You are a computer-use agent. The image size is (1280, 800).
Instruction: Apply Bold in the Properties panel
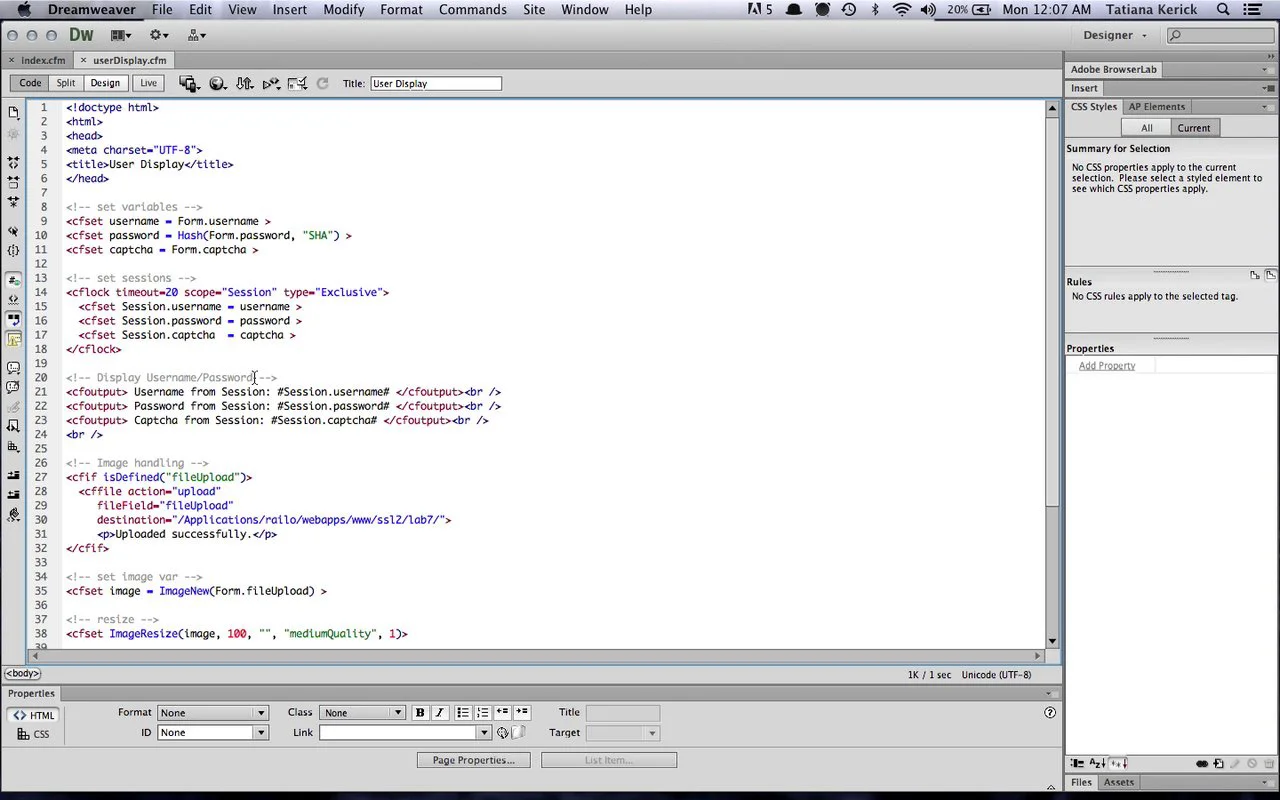[x=420, y=713]
